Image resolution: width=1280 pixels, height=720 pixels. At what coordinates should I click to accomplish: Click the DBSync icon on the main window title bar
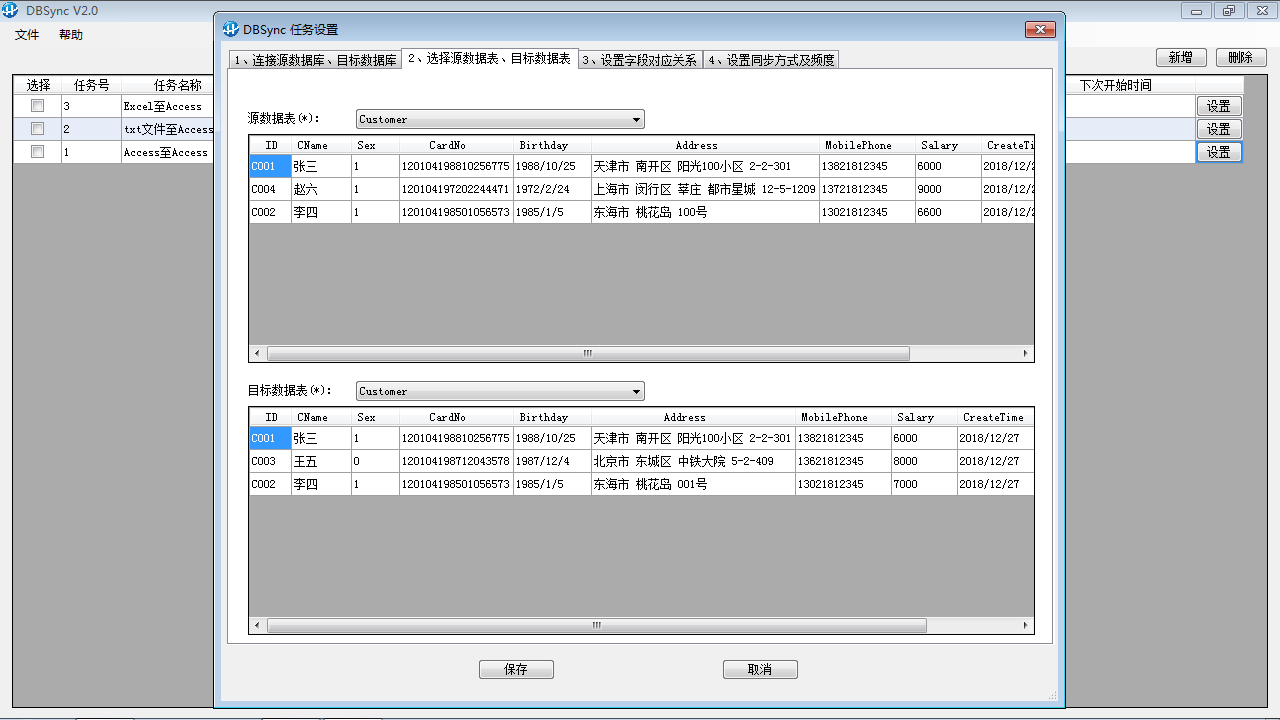9,9
